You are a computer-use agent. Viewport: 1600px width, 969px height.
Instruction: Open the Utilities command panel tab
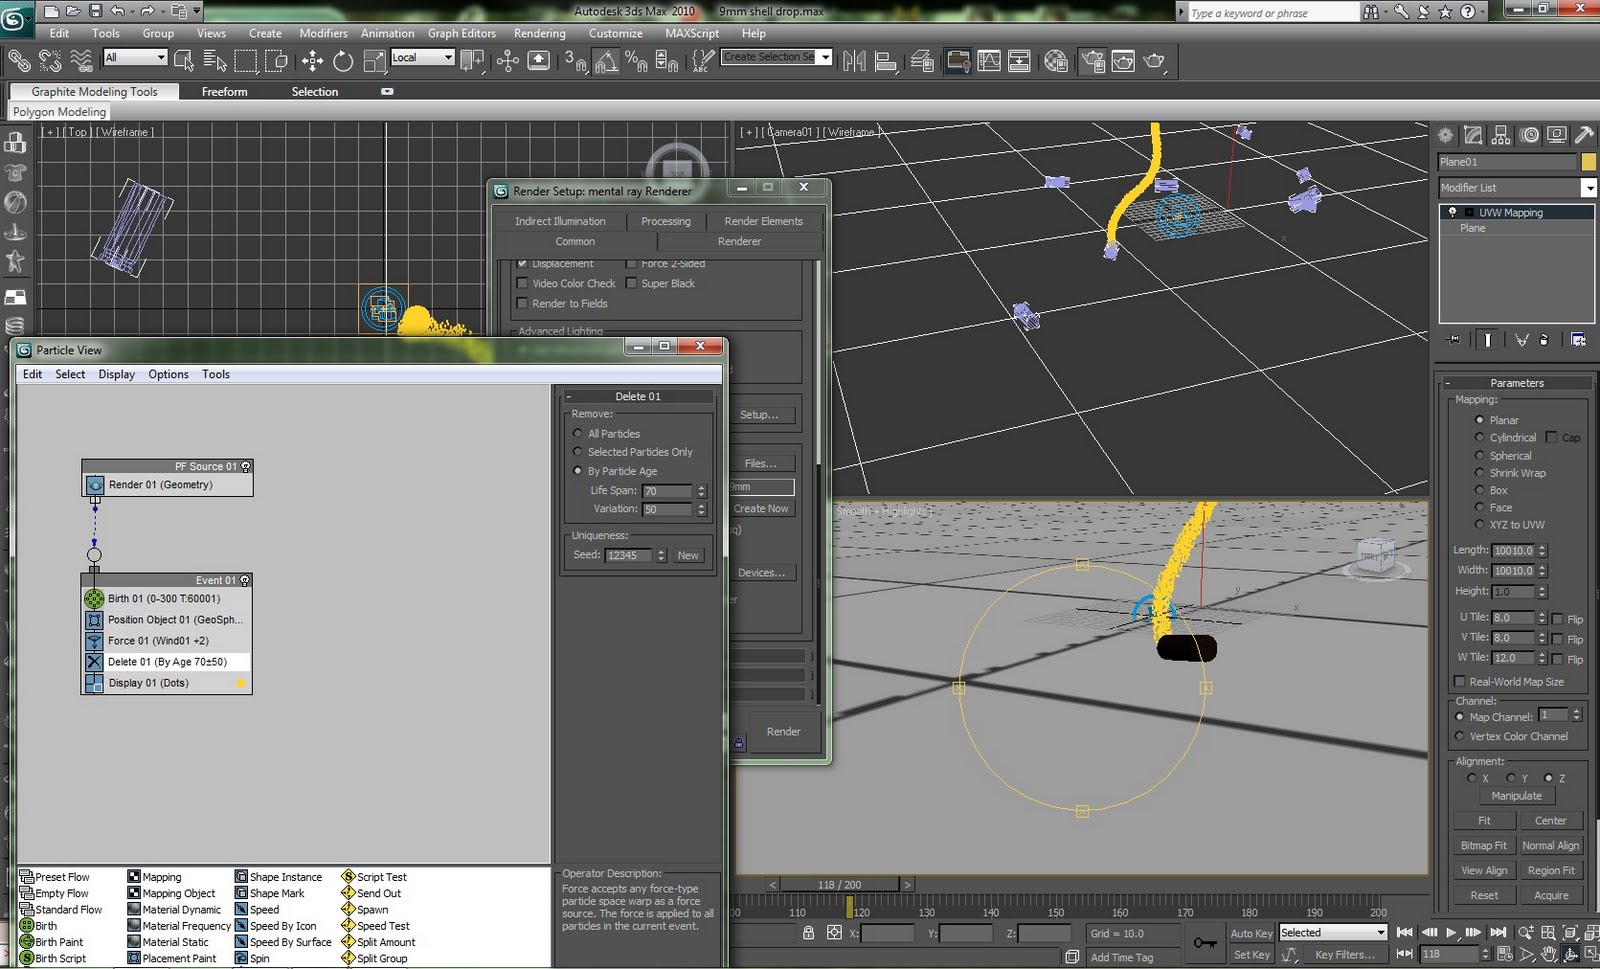(1584, 135)
